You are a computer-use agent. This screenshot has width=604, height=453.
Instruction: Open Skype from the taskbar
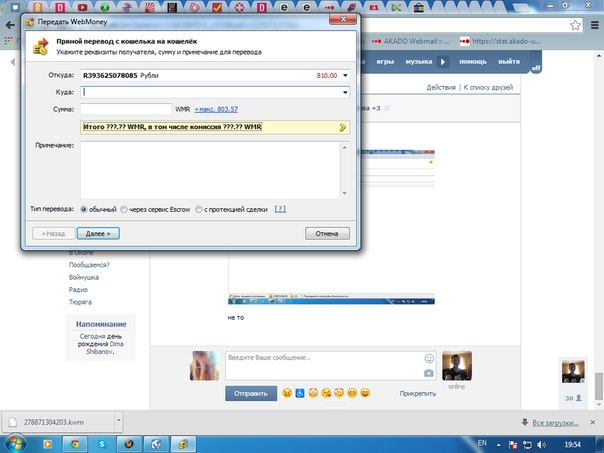102,444
